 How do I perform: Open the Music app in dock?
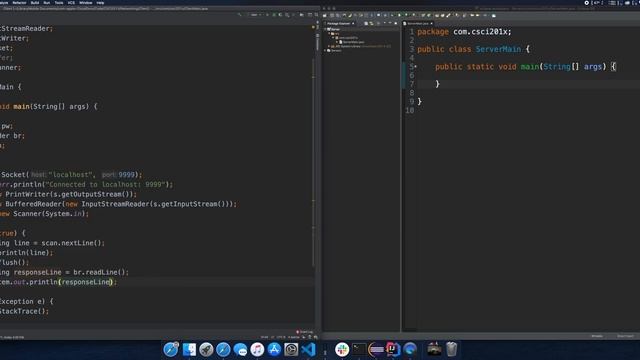(x=257, y=349)
